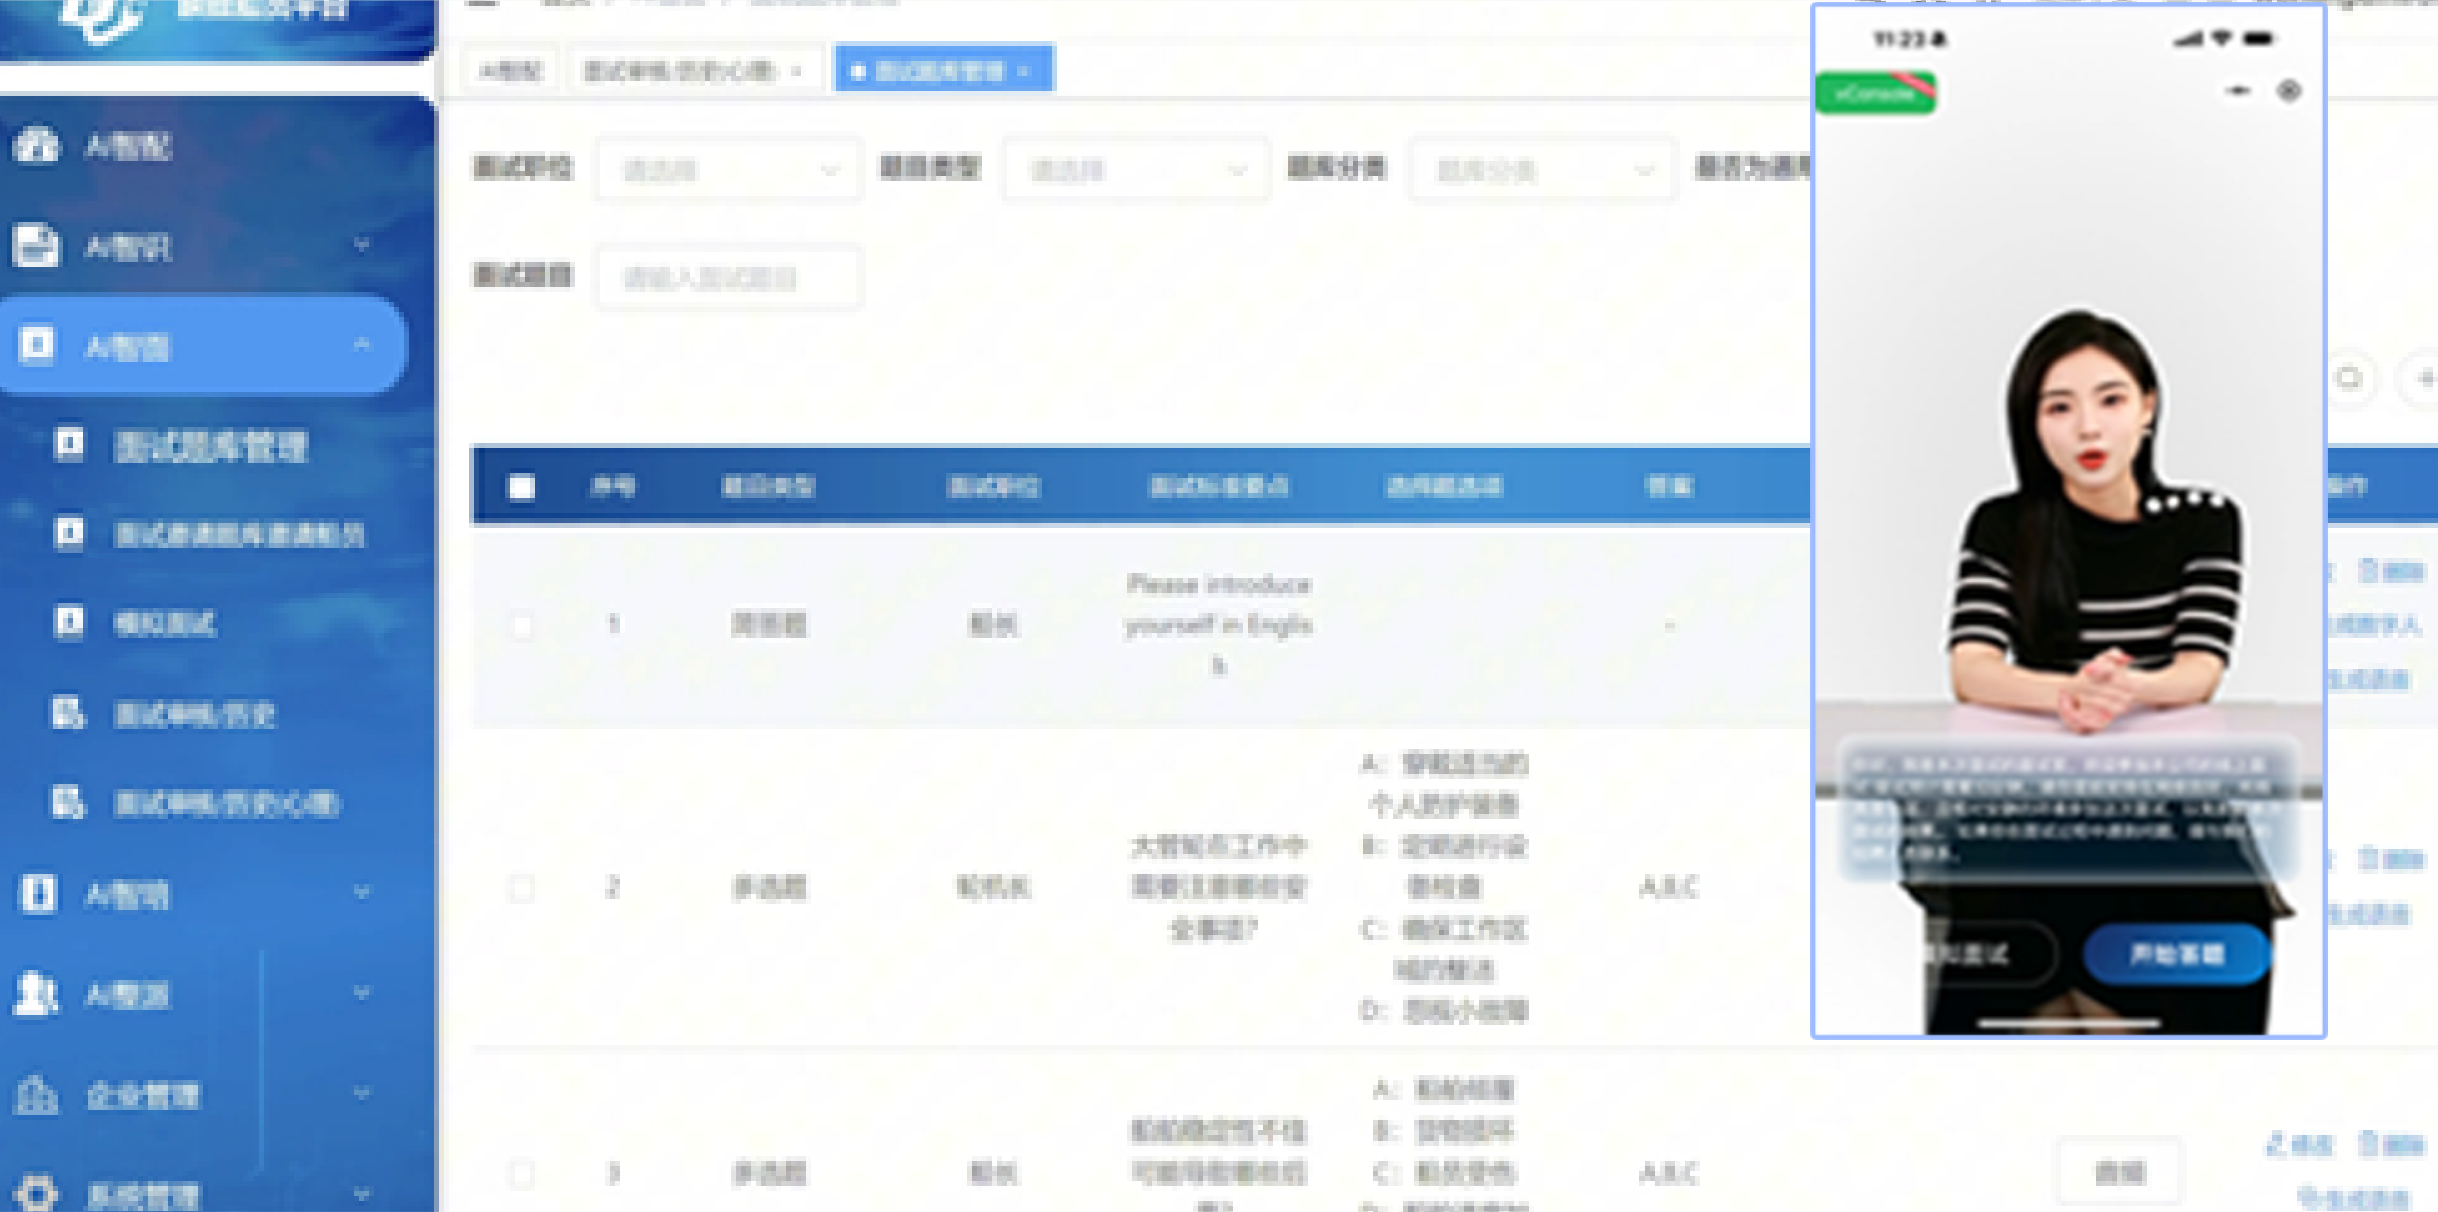Click the AI智培 icon in sidebar
Image resolution: width=2438 pixels, height=1212 pixels.
coord(38,894)
